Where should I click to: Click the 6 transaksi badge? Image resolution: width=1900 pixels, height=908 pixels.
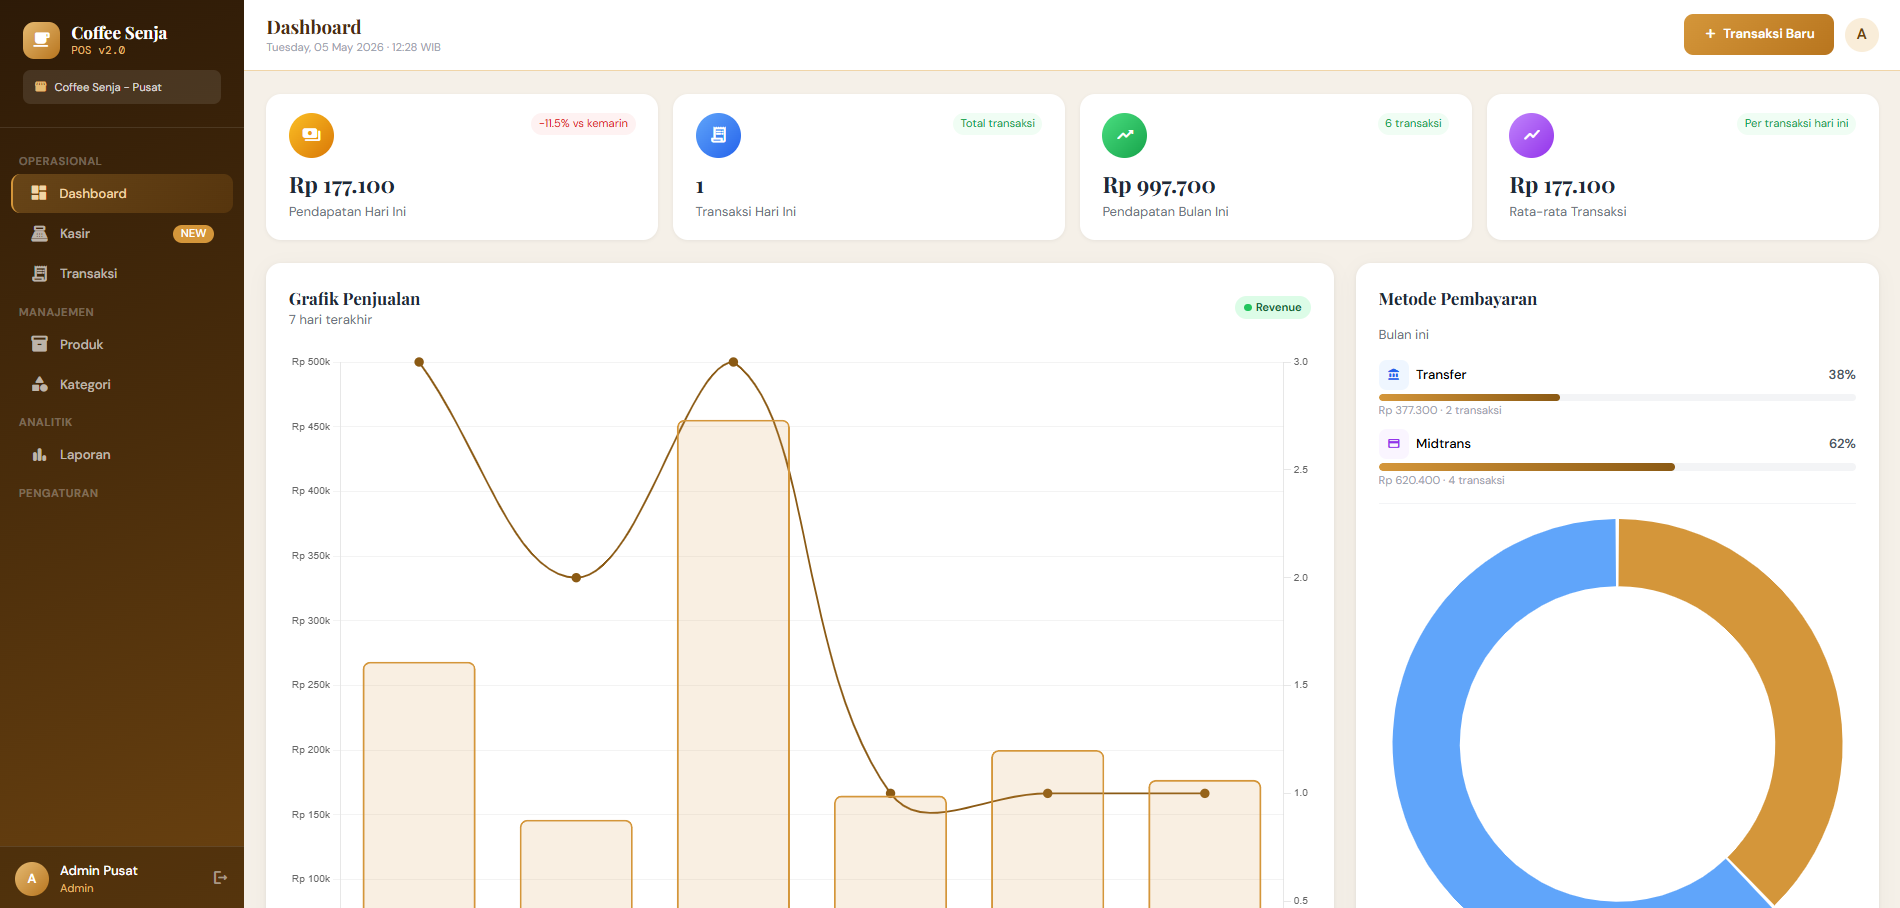(1413, 123)
